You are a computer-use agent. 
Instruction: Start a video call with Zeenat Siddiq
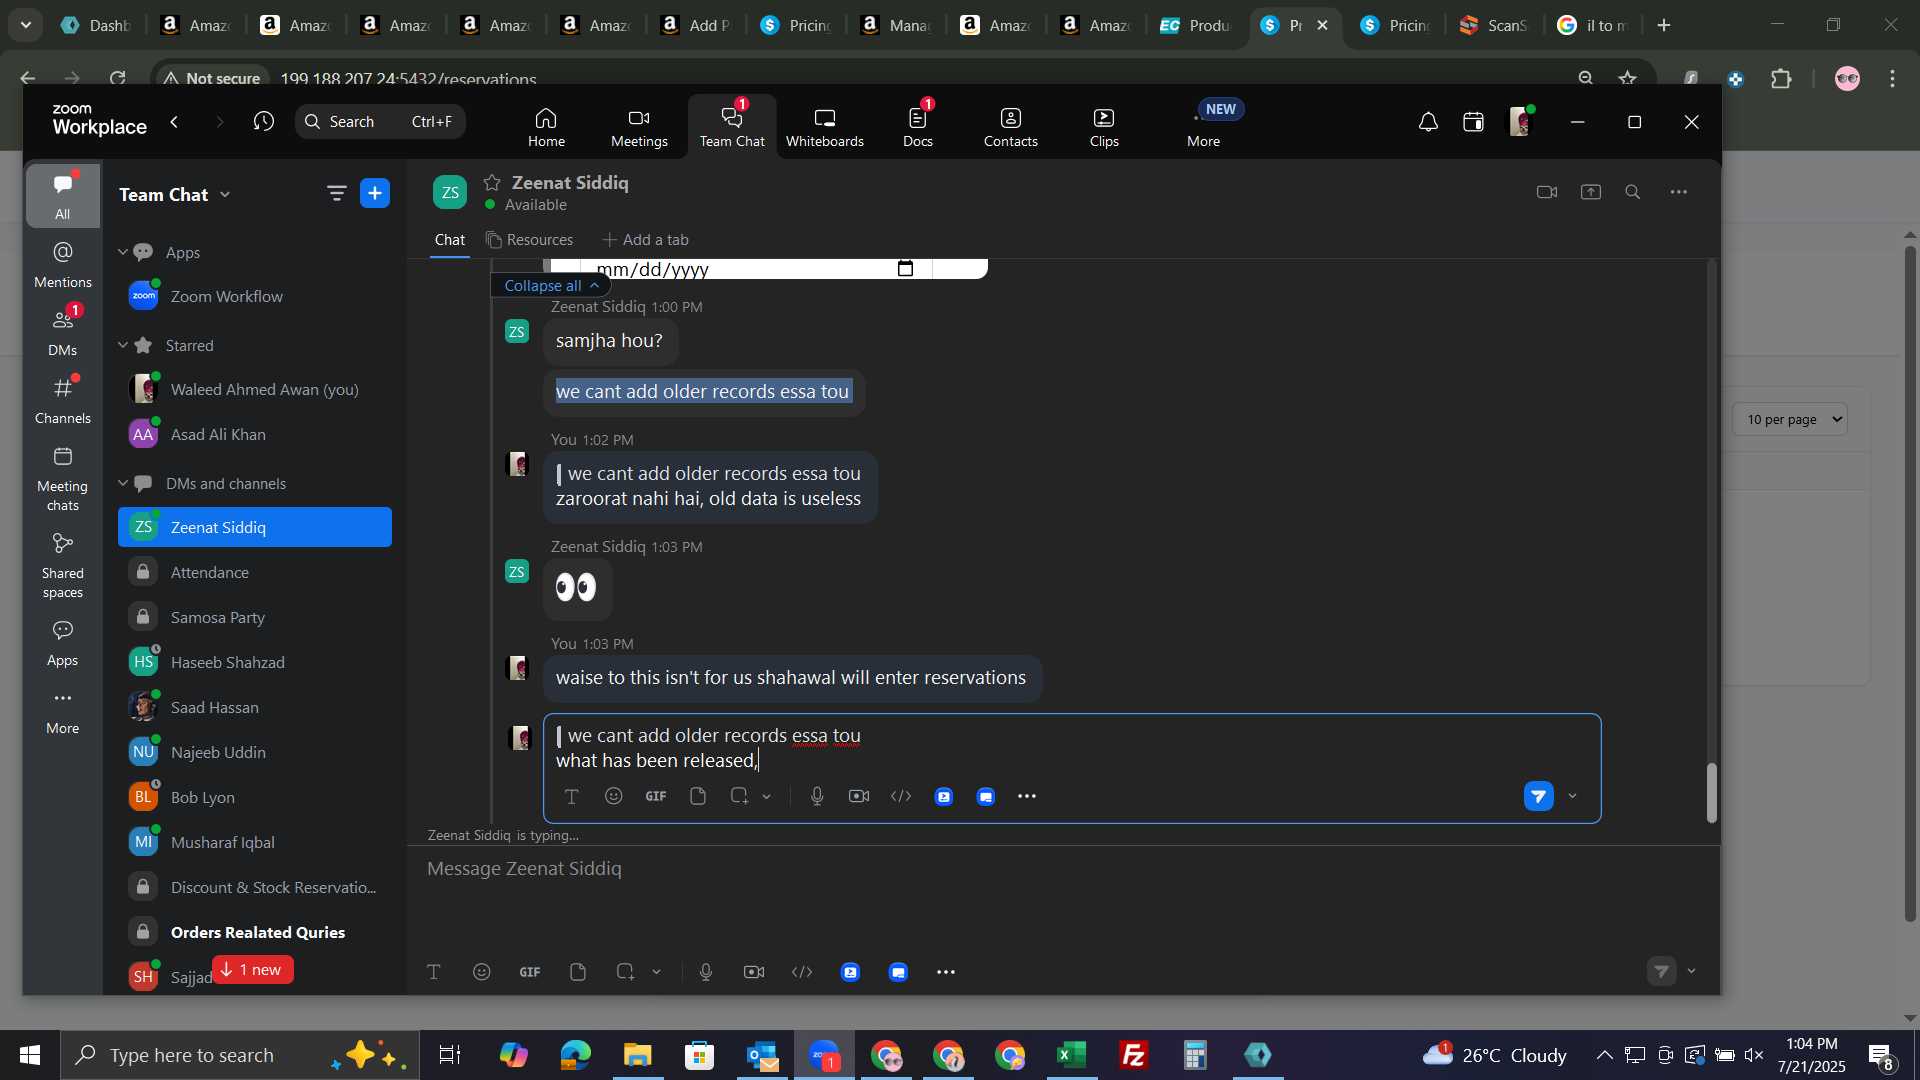tap(1547, 192)
